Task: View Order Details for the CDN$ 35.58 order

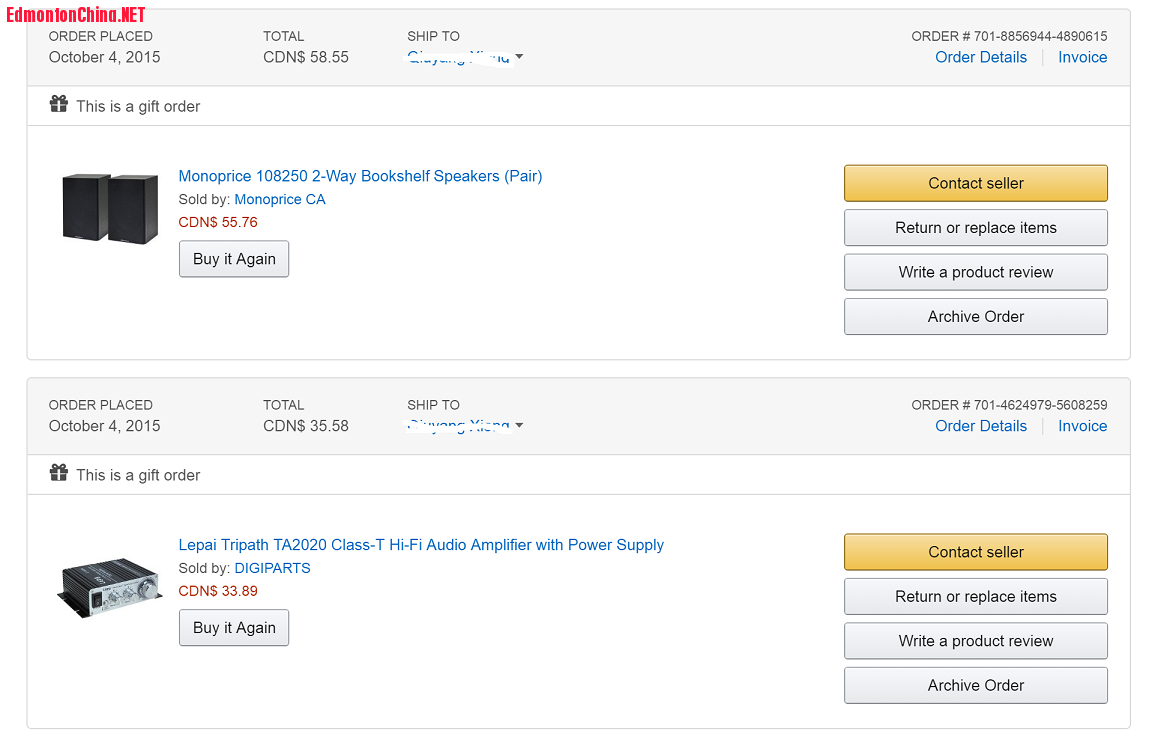Action: (981, 426)
